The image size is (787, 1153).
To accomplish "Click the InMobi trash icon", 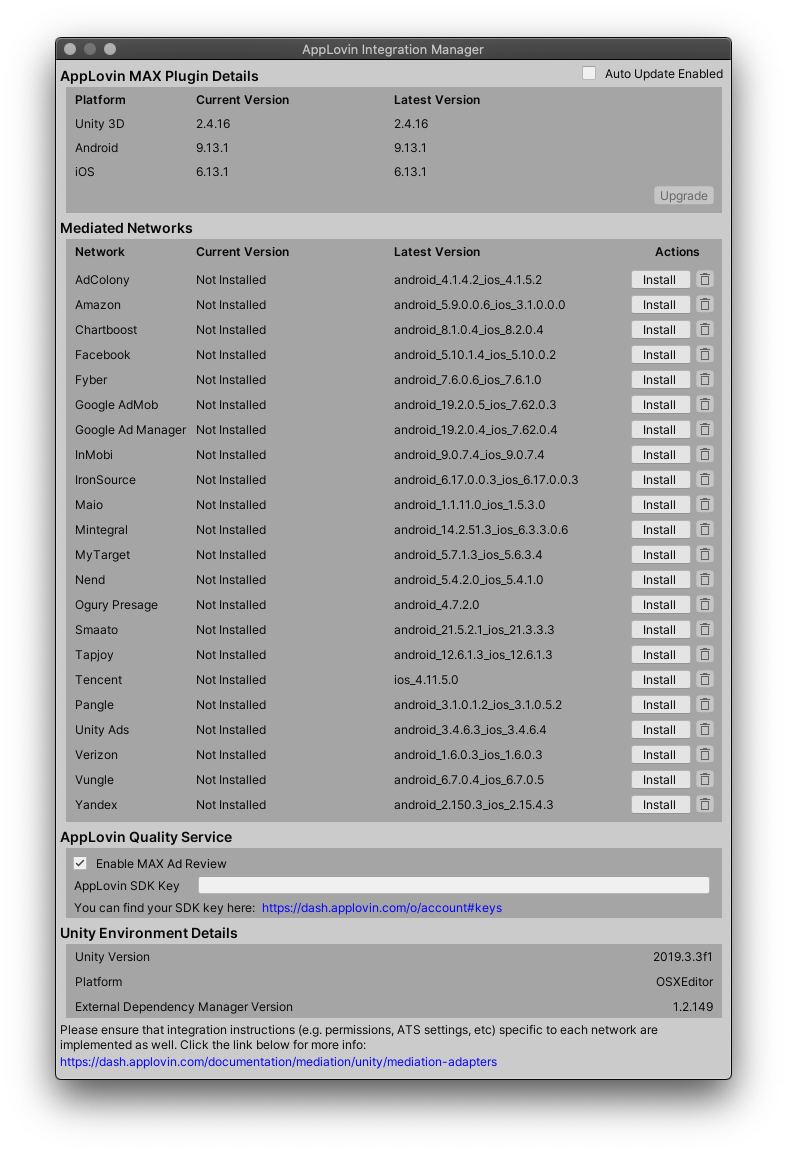I will (x=705, y=454).
